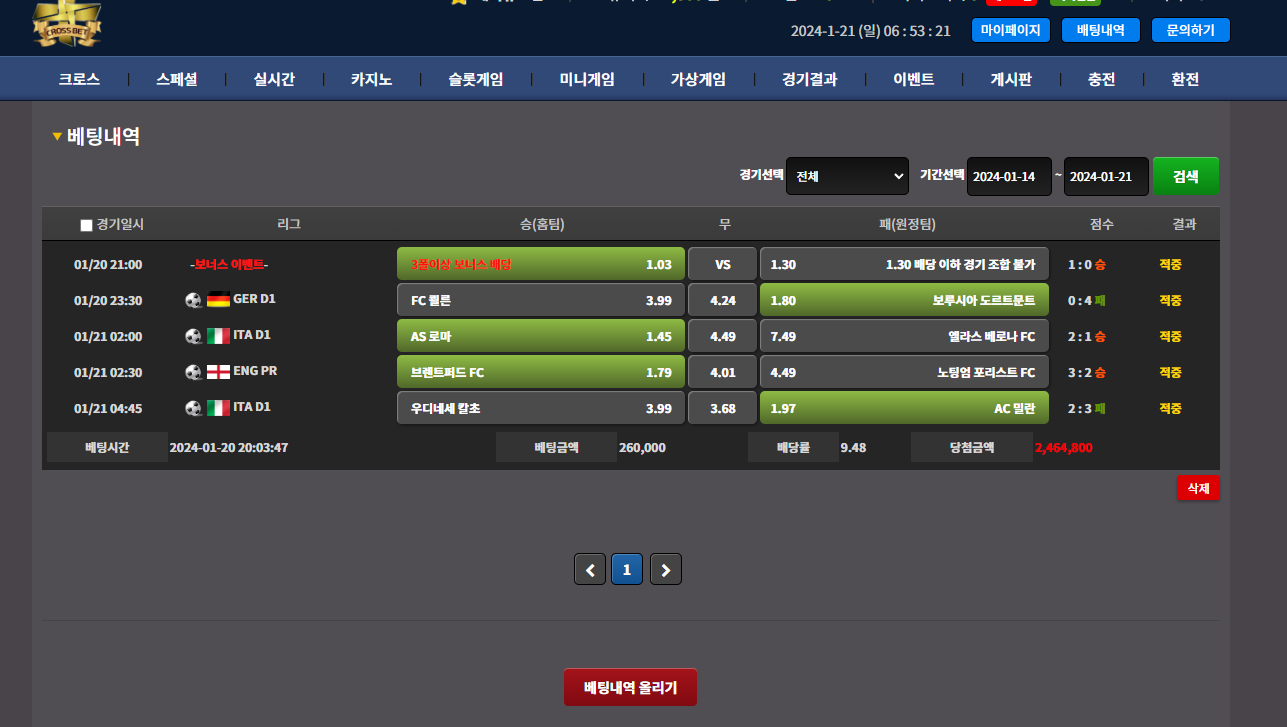Toggle the 경기일시 select-all checkbox
1287x727 pixels.
[x=86, y=225]
